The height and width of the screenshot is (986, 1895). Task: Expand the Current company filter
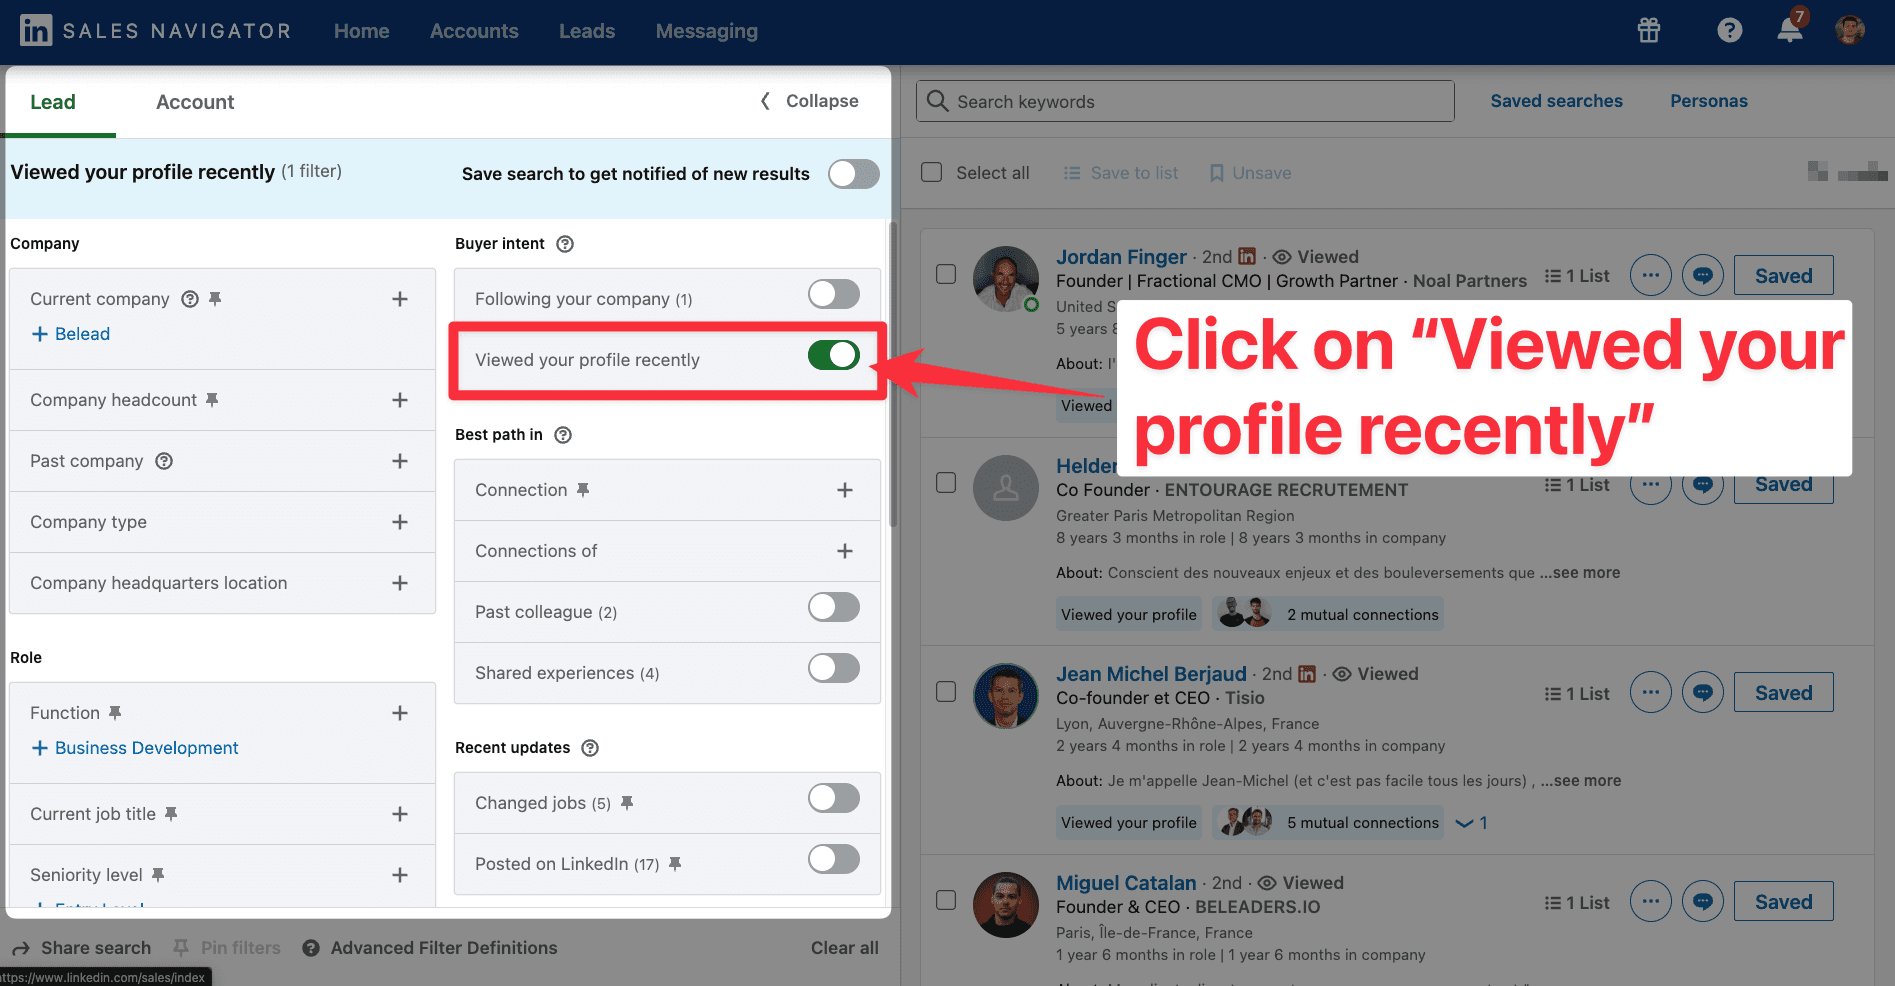pos(400,299)
